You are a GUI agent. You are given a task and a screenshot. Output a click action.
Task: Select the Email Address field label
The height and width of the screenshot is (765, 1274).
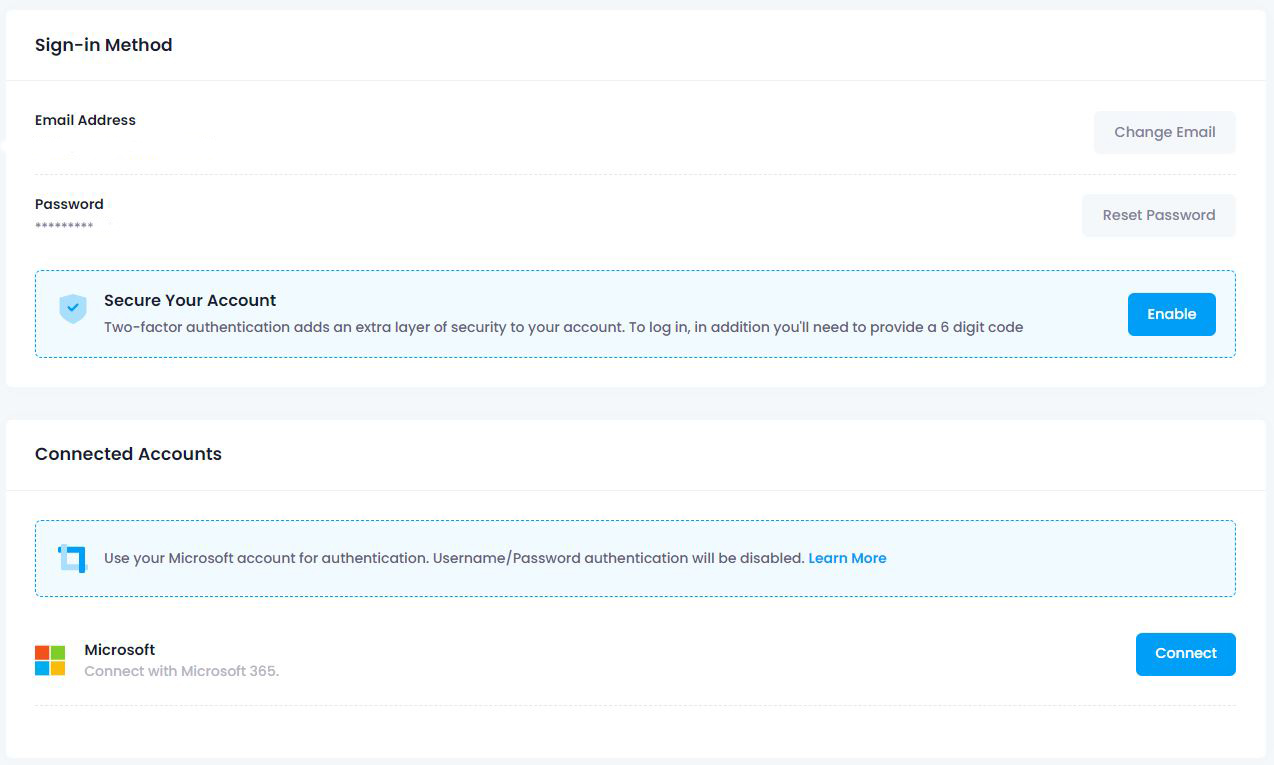tap(85, 120)
